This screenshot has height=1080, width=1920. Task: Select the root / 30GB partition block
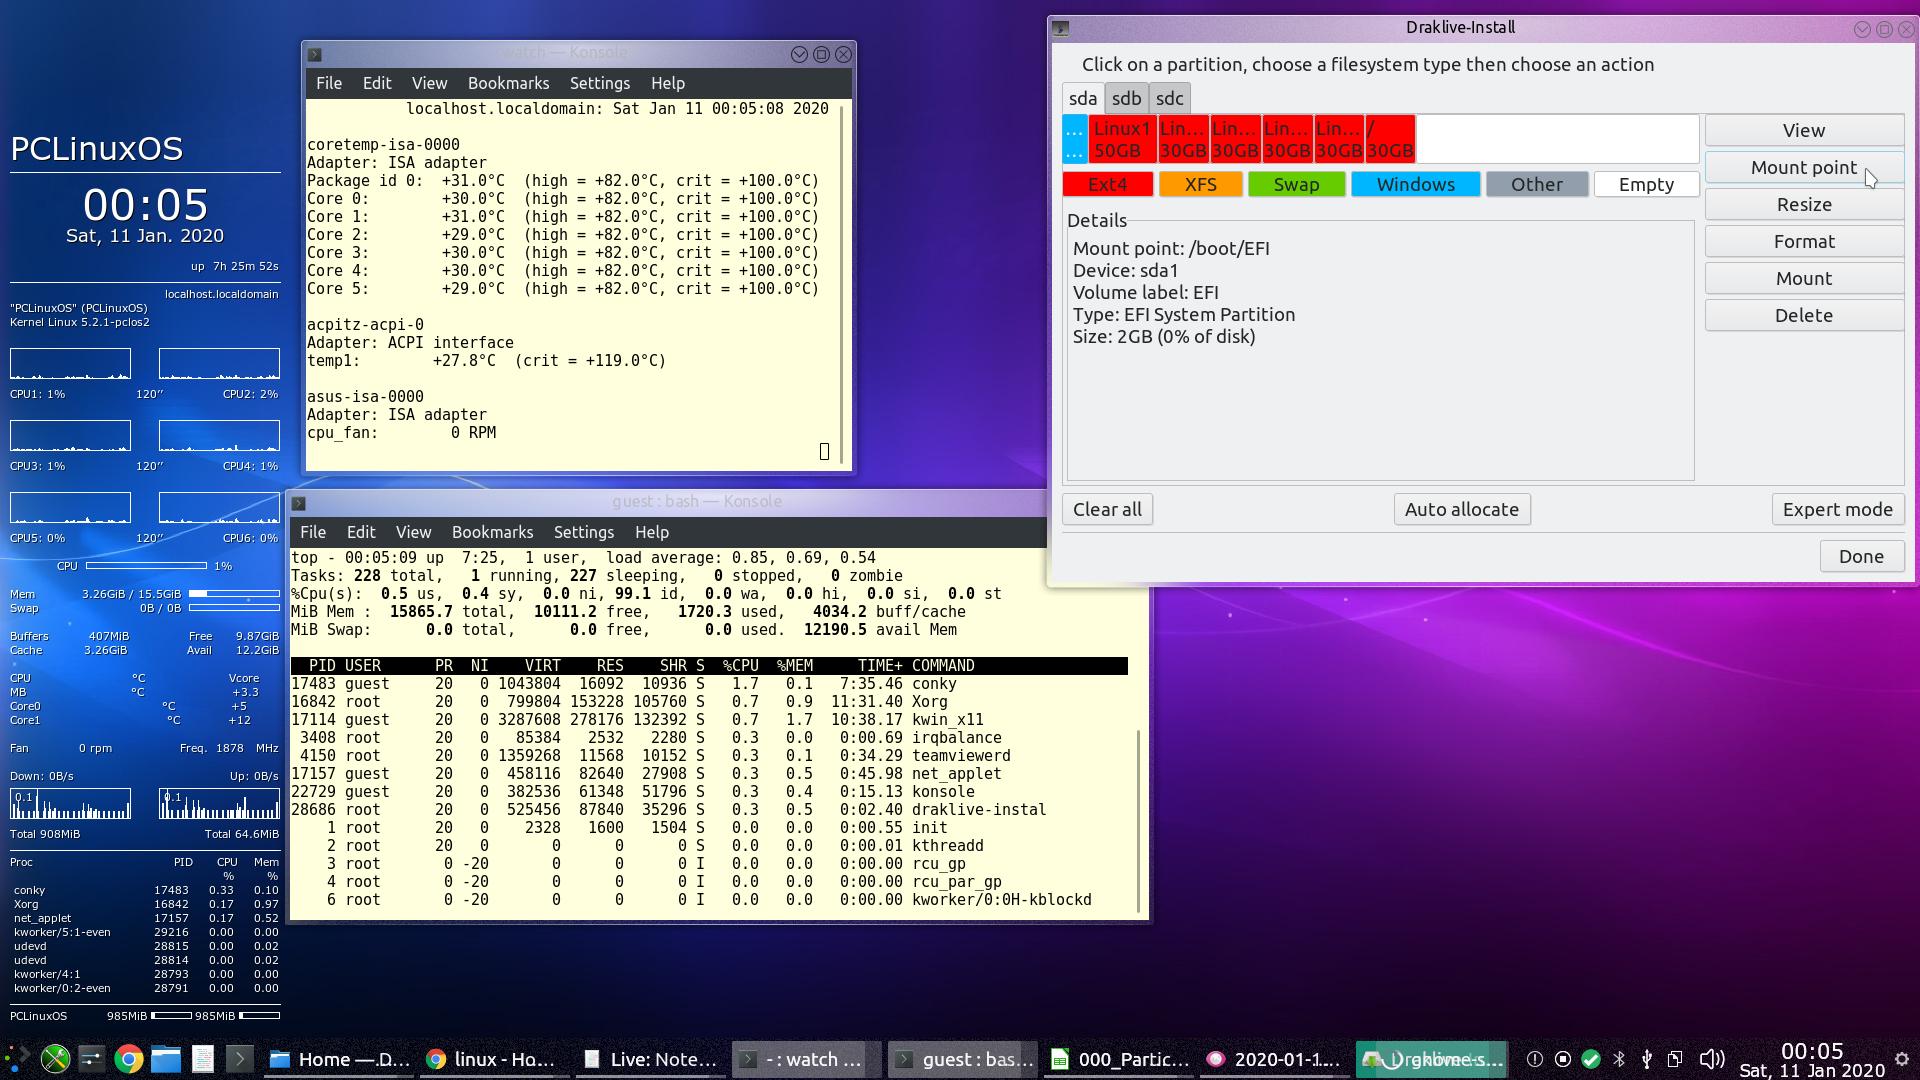tap(1390, 139)
